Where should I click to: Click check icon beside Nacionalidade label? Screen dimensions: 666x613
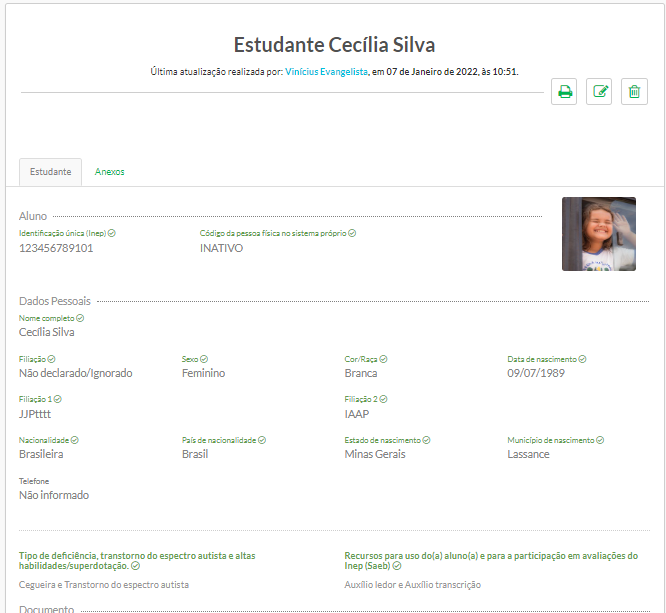(74, 440)
